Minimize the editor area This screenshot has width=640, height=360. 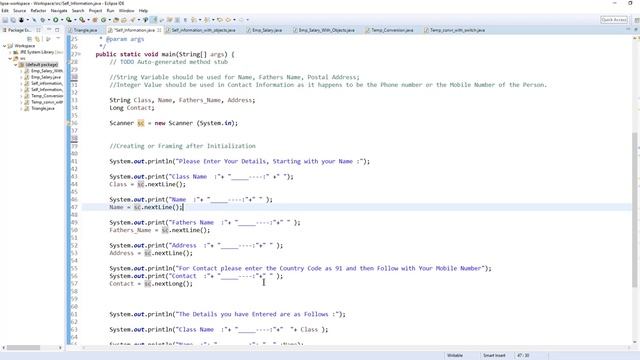coord(628,29)
